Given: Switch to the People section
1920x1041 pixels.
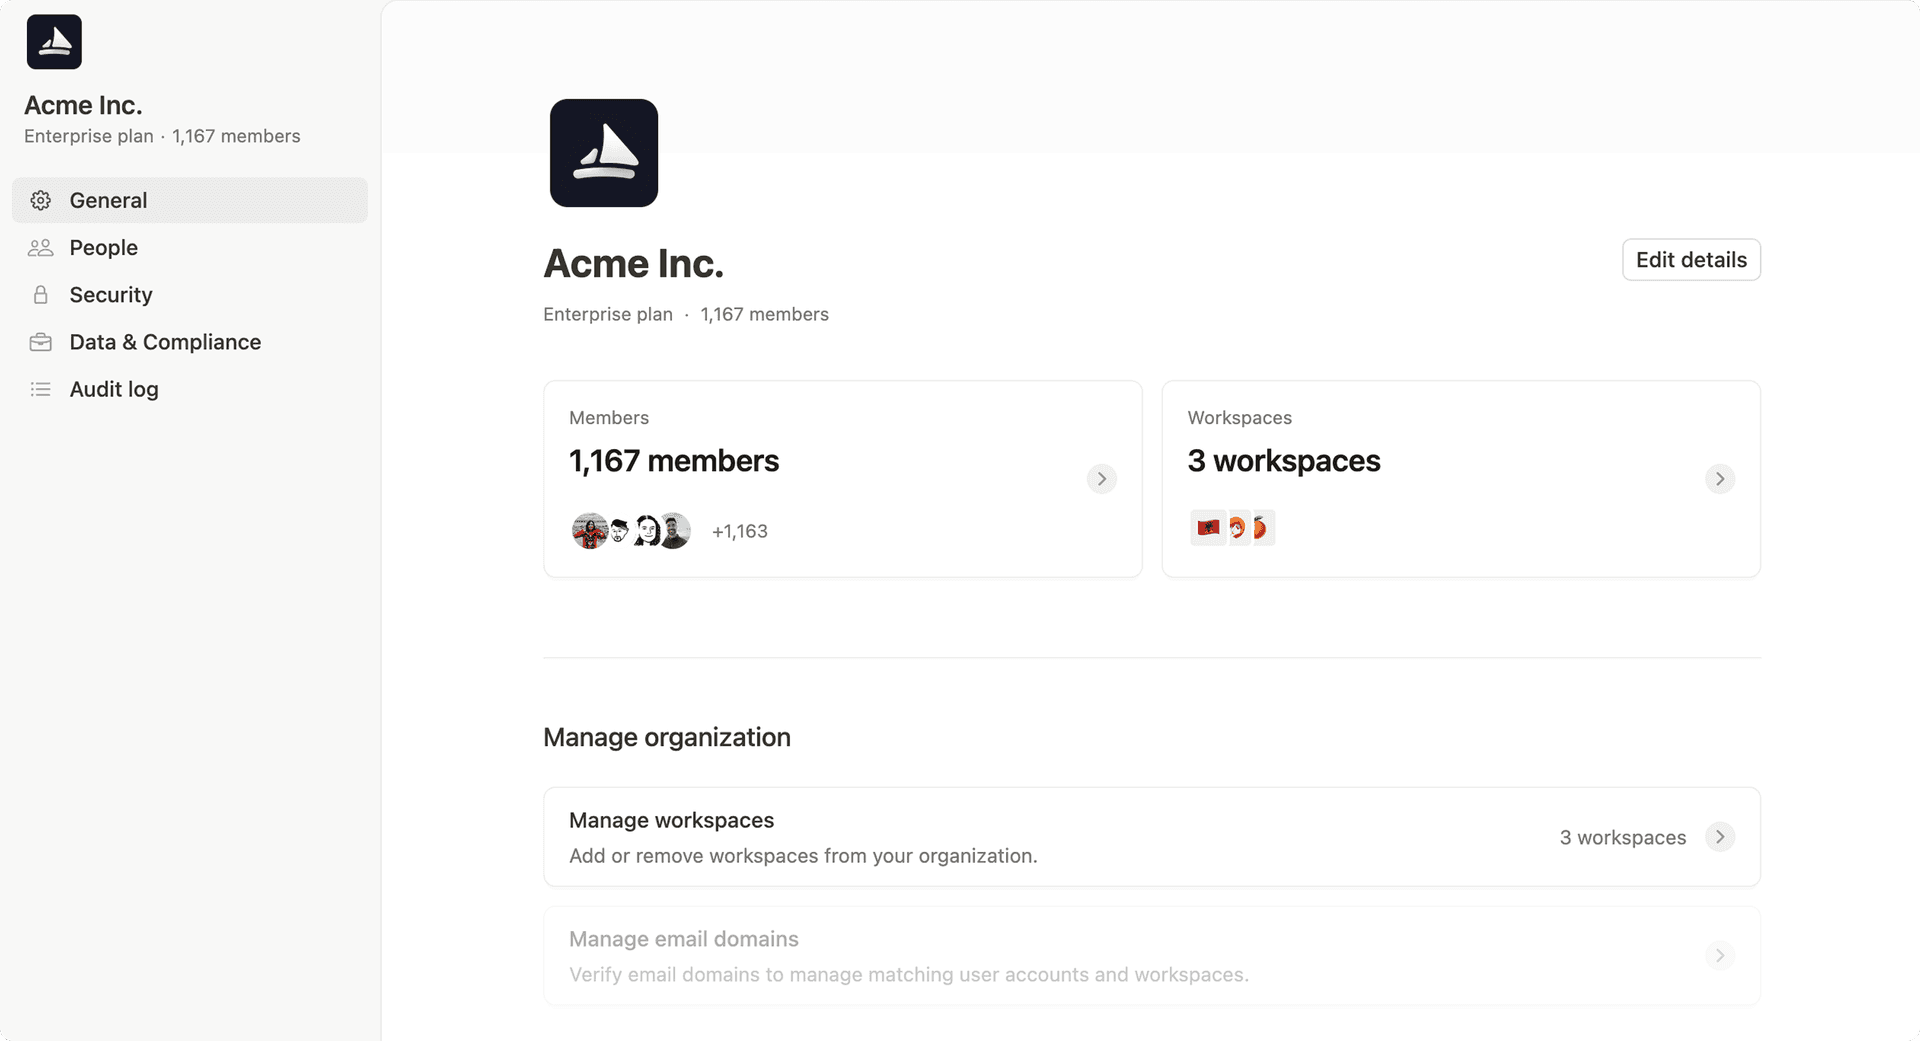Looking at the screenshot, I should pyautogui.click(x=104, y=248).
